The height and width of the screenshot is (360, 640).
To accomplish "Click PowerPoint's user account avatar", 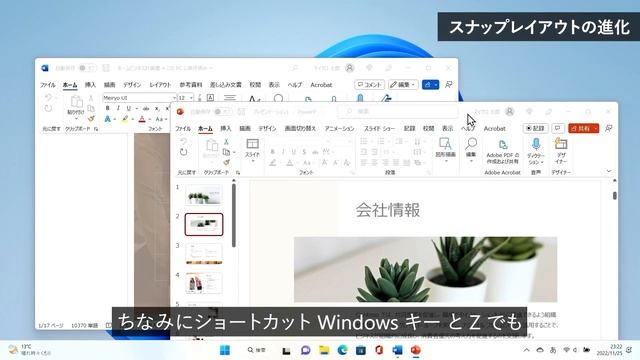I will 509,111.
